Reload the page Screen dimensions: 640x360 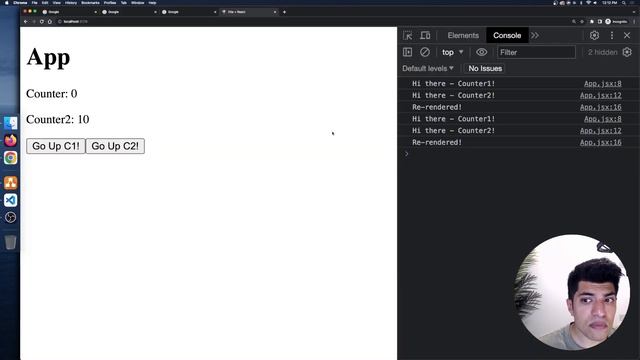point(42,22)
